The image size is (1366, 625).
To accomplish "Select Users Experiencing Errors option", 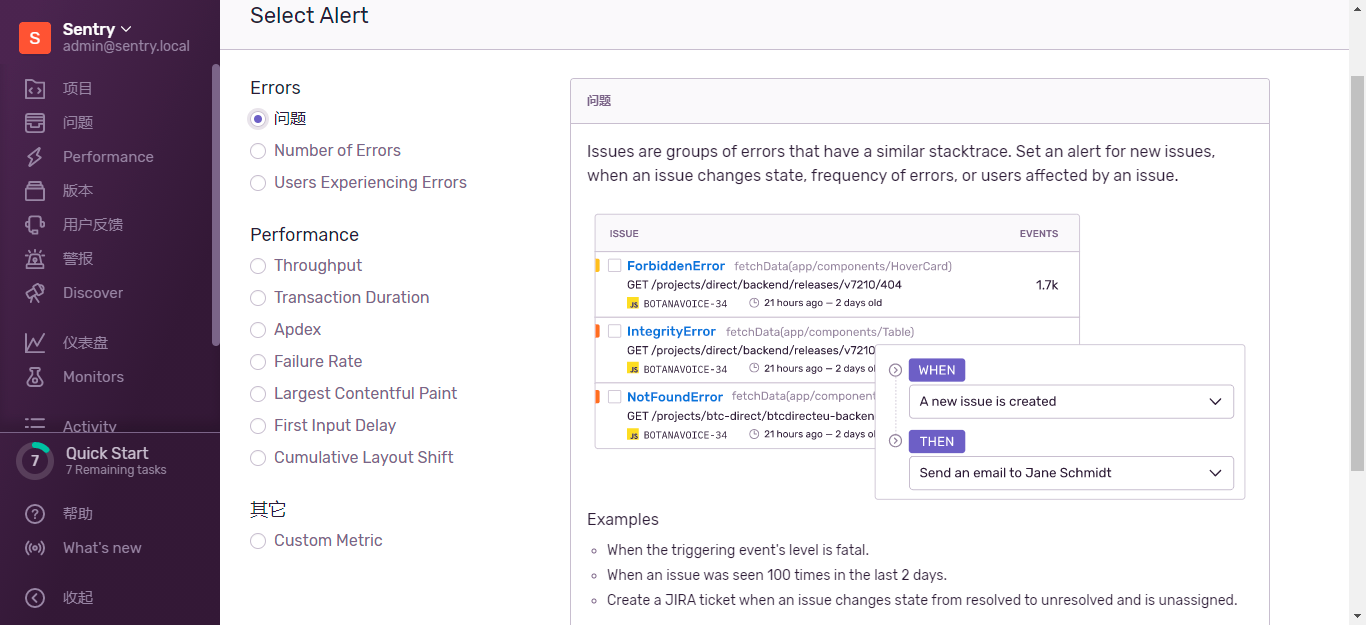I will [x=258, y=183].
